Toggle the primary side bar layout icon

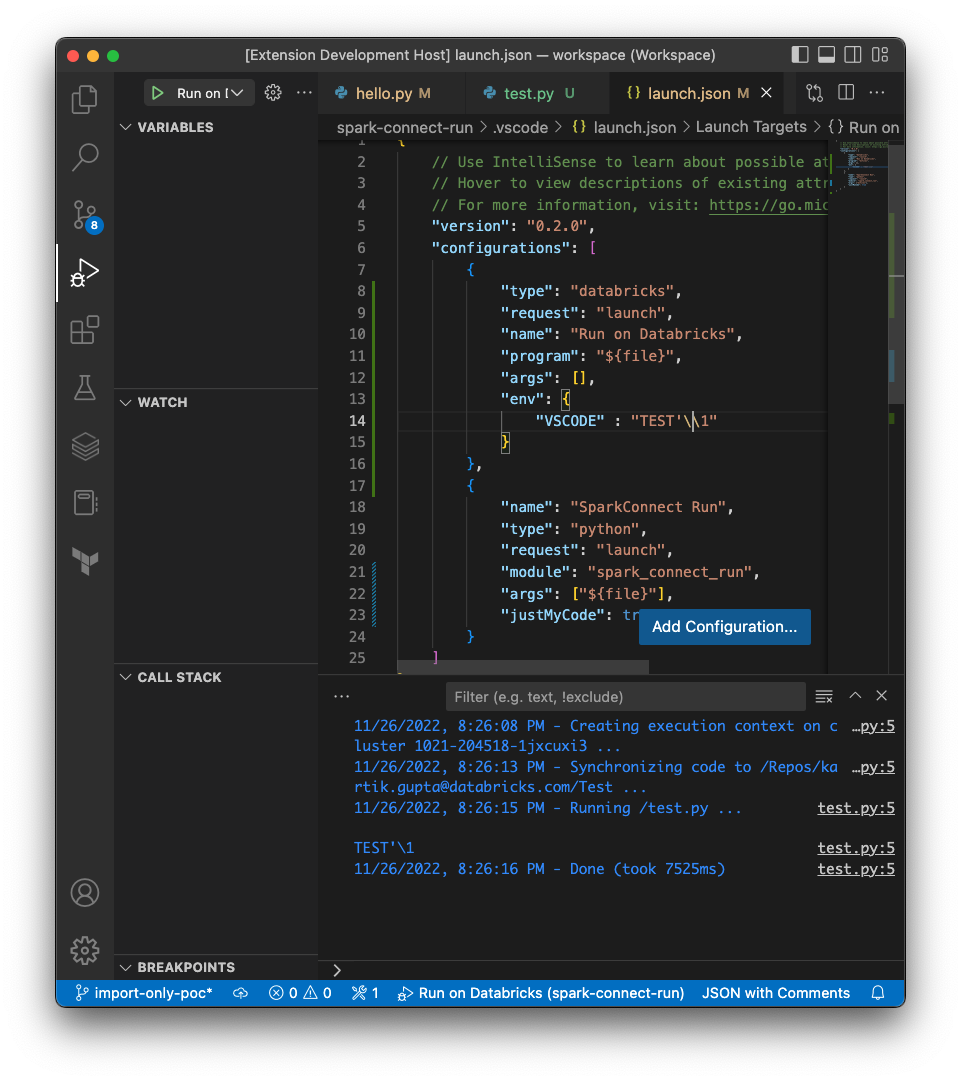click(800, 54)
